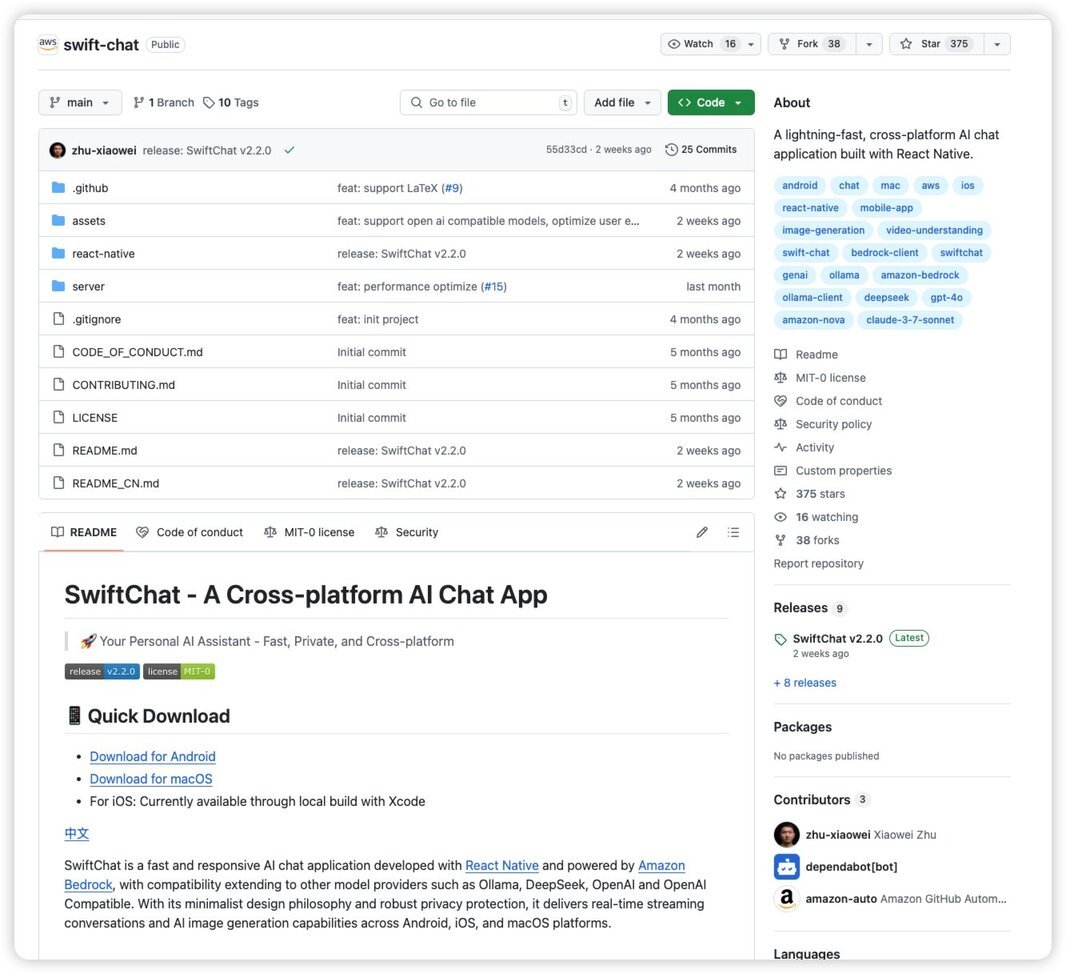Click the React Native hyperlink in description
This screenshot has height=974, width=1066.
(502, 865)
